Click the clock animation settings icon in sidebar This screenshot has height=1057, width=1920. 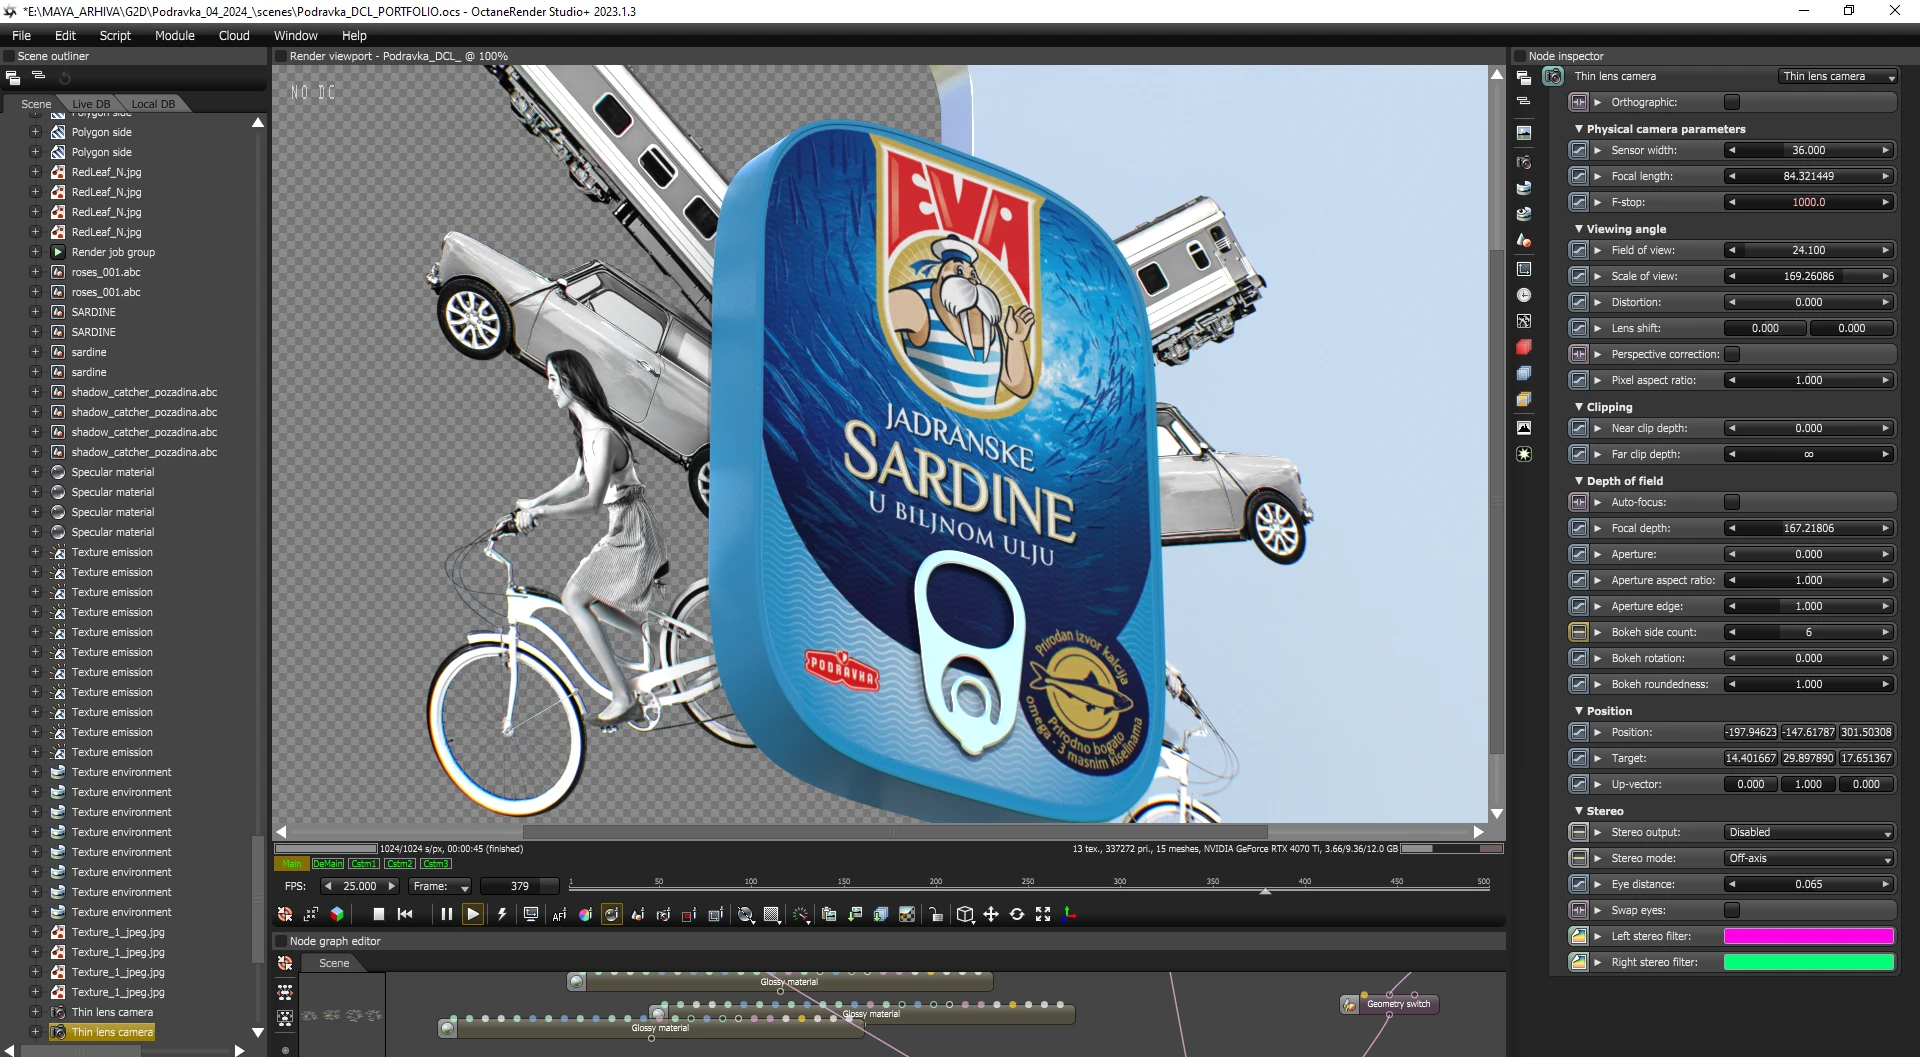click(1524, 295)
